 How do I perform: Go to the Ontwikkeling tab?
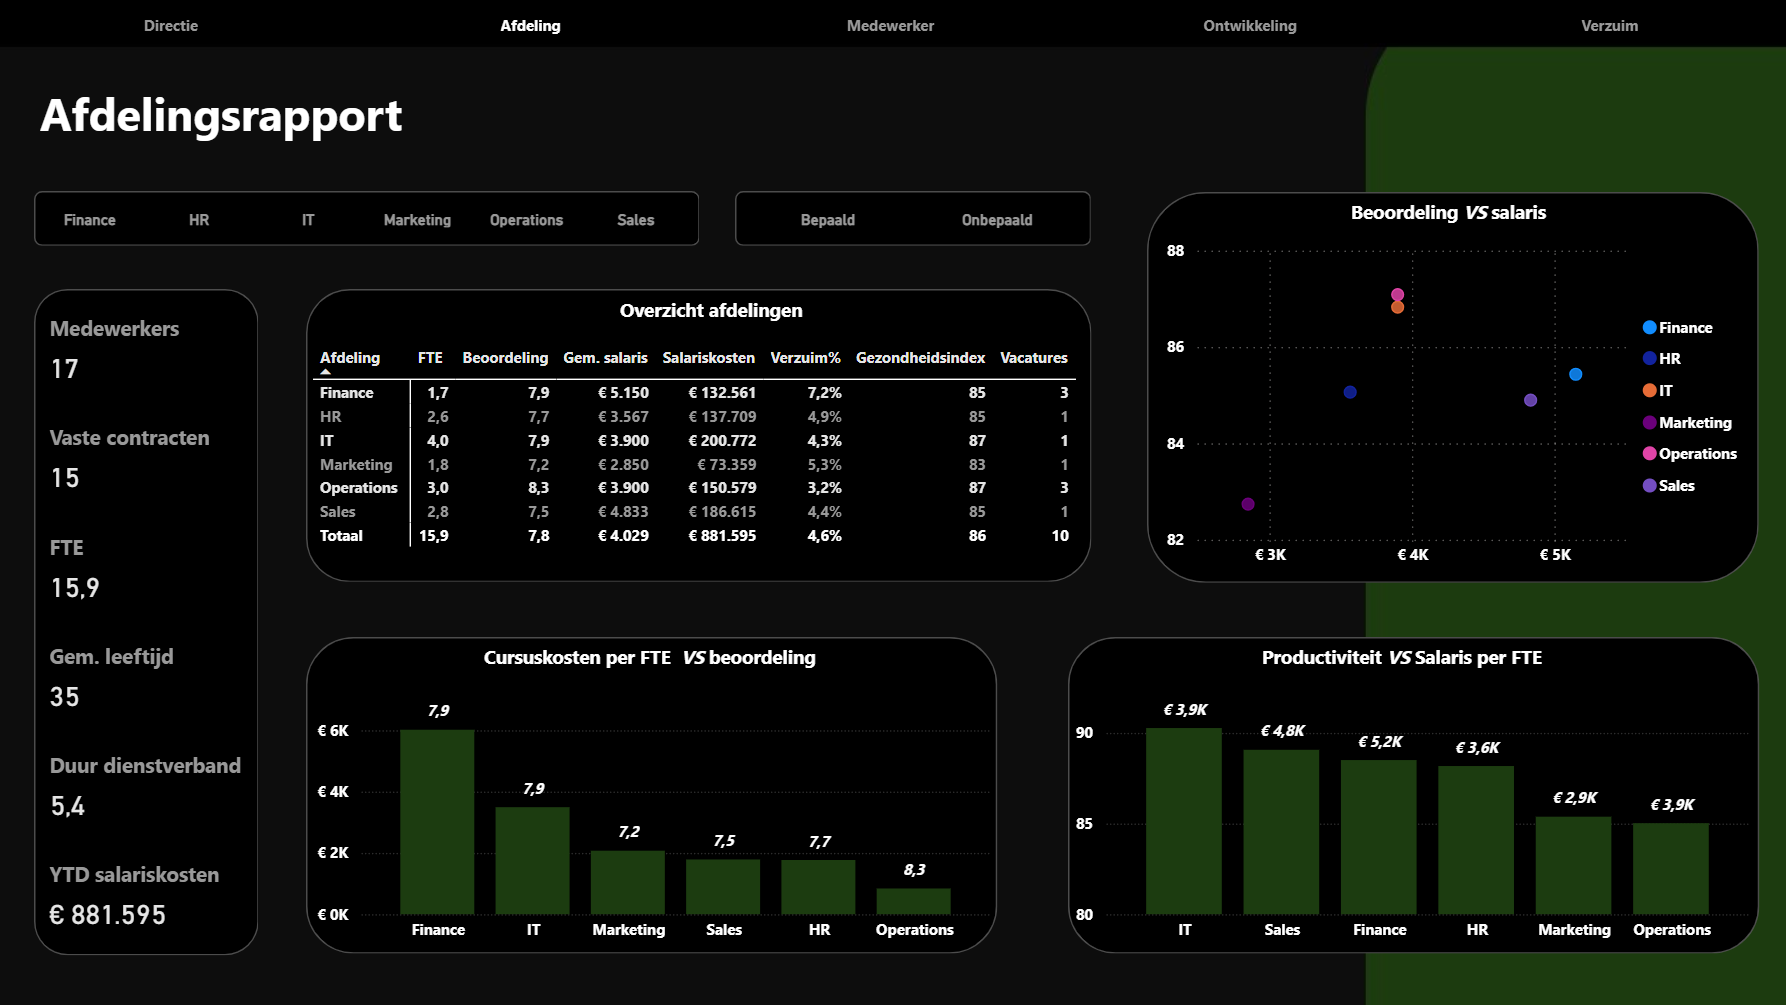click(1249, 26)
